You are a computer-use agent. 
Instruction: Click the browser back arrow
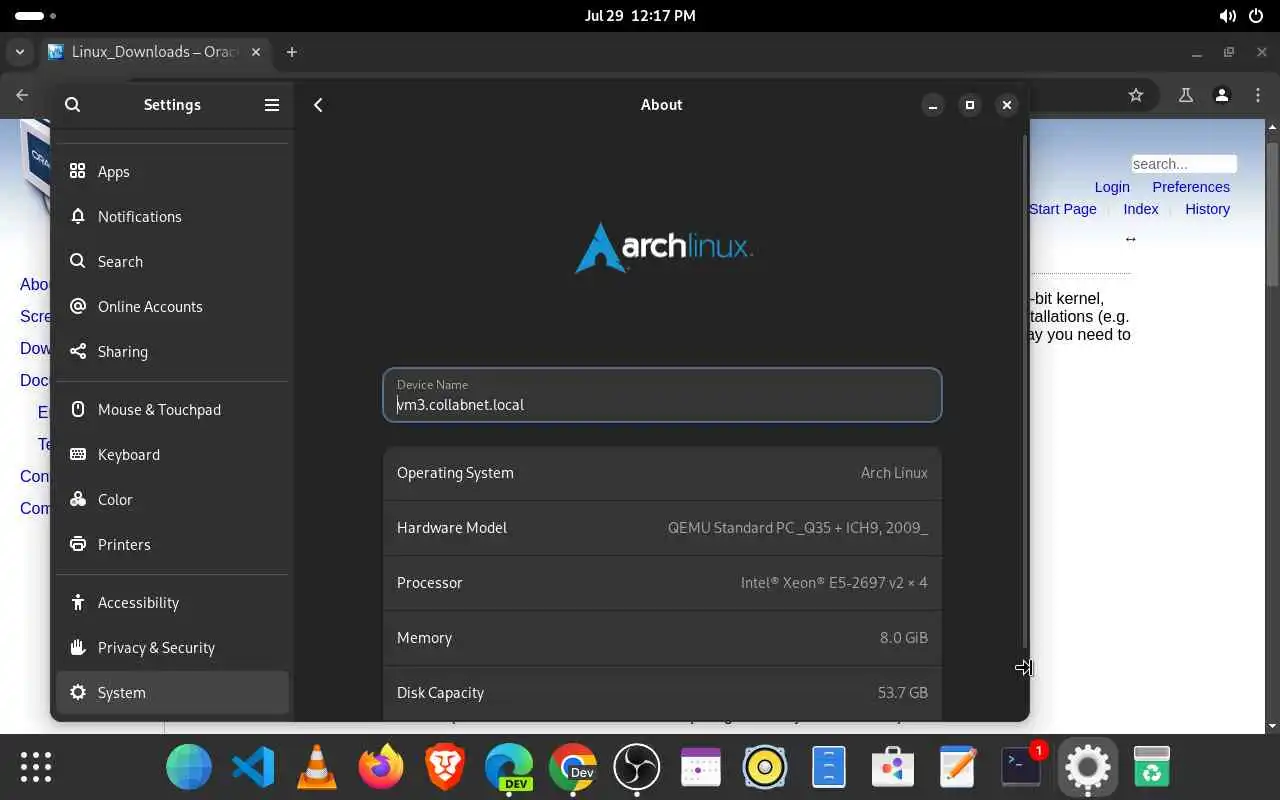coord(22,95)
